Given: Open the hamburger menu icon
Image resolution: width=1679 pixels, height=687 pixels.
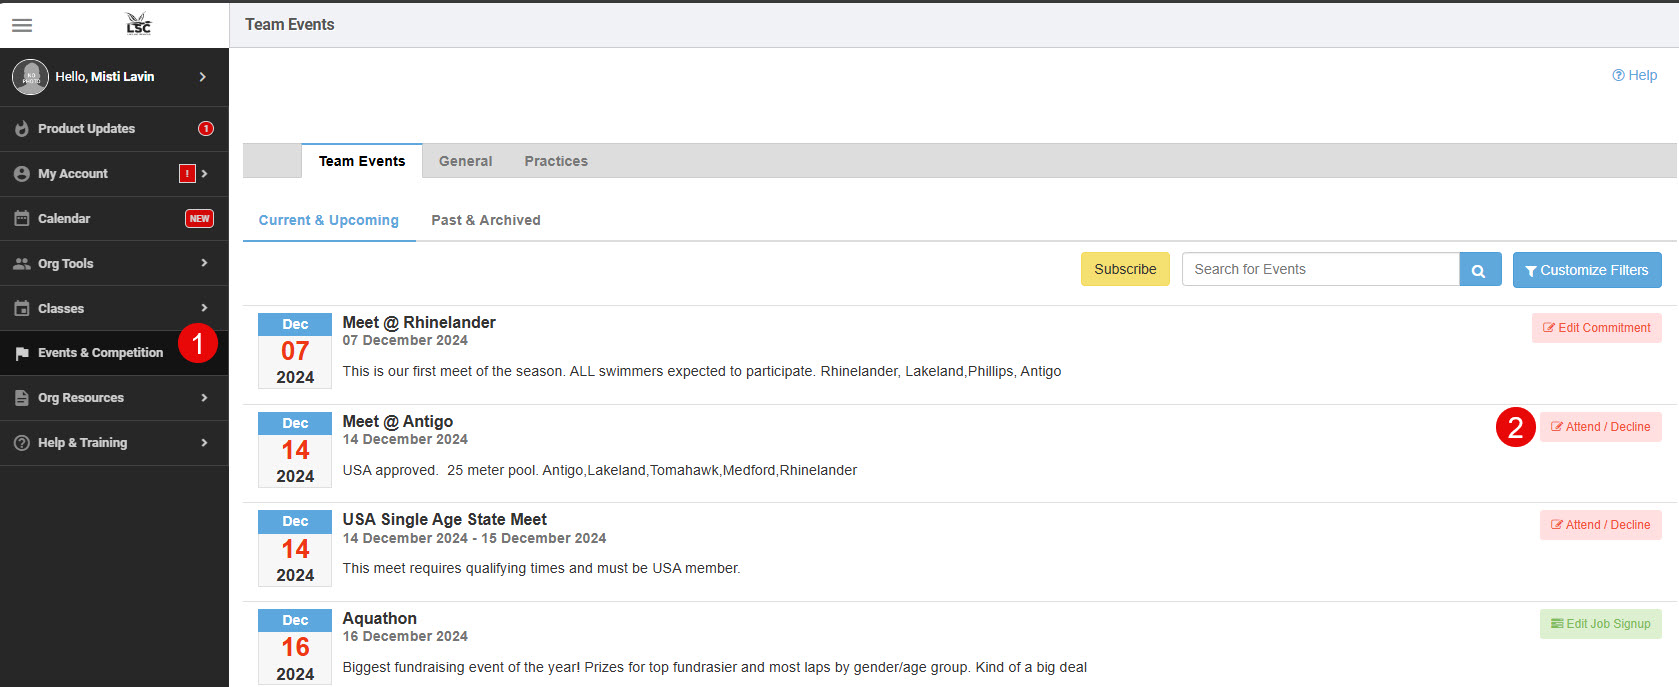Looking at the screenshot, I should coord(22,25).
